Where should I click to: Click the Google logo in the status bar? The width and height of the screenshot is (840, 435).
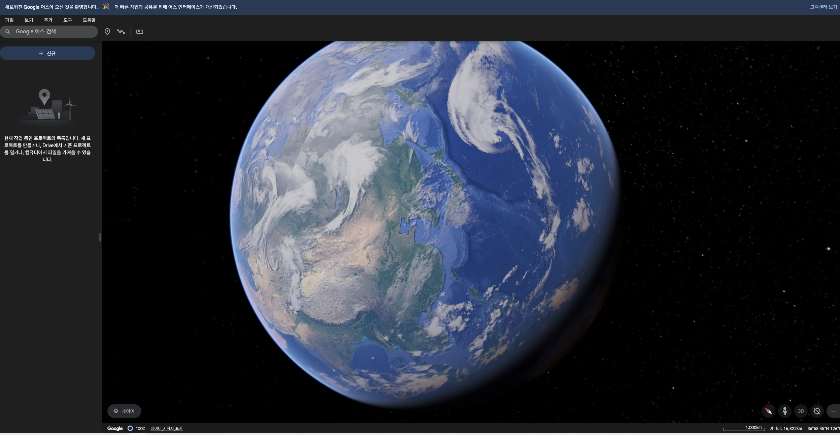[x=115, y=429]
